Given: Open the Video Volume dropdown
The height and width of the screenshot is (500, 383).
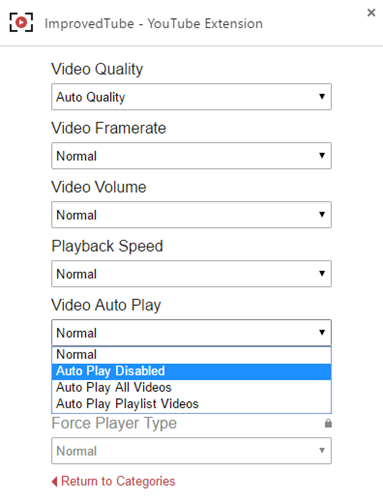Looking at the screenshot, I should point(191,215).
